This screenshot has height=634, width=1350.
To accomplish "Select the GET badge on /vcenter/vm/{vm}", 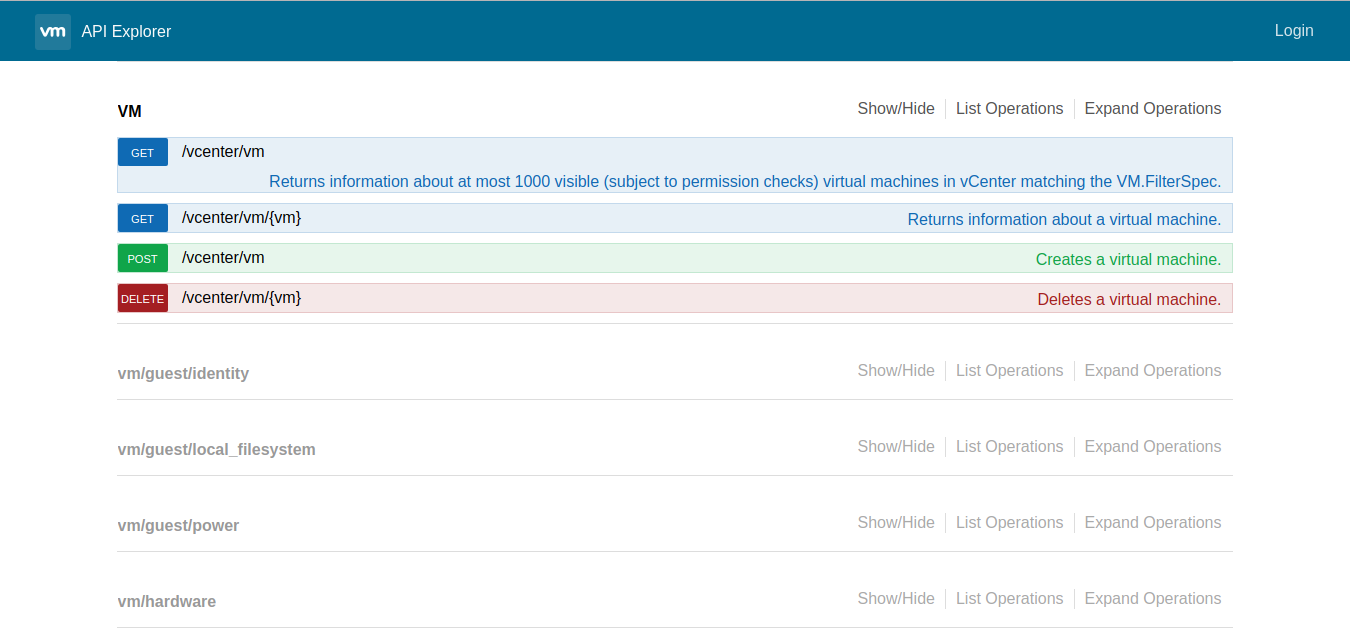I will click(x=142, y=218).
